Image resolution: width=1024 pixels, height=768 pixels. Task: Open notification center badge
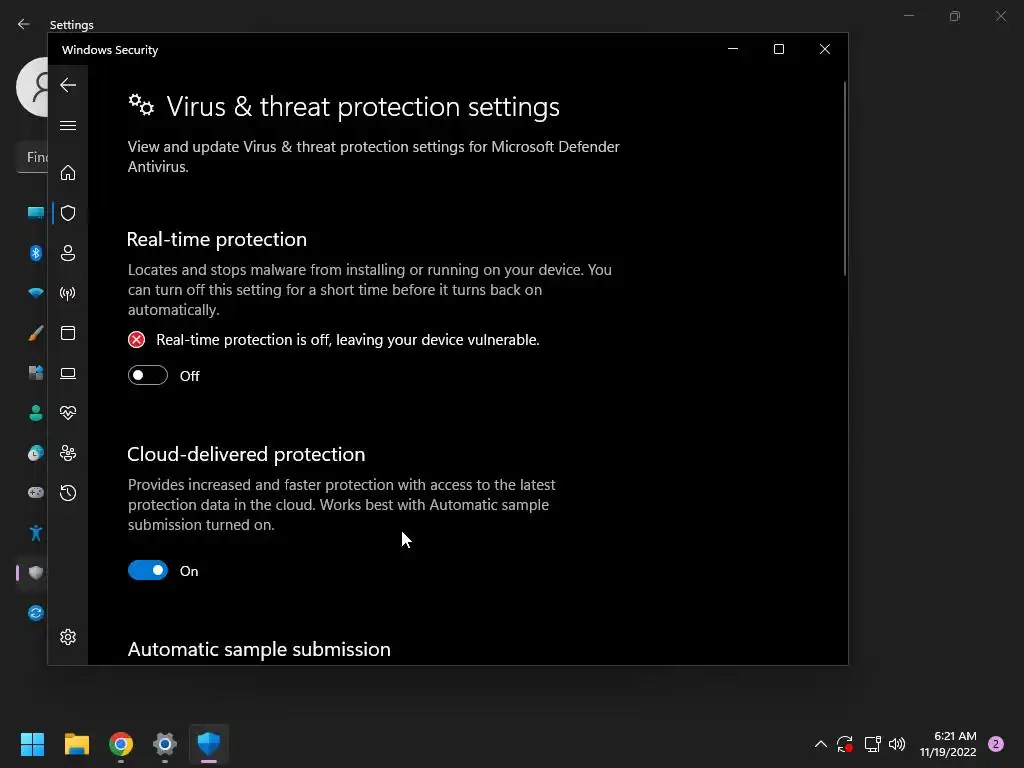click(996, 744)
